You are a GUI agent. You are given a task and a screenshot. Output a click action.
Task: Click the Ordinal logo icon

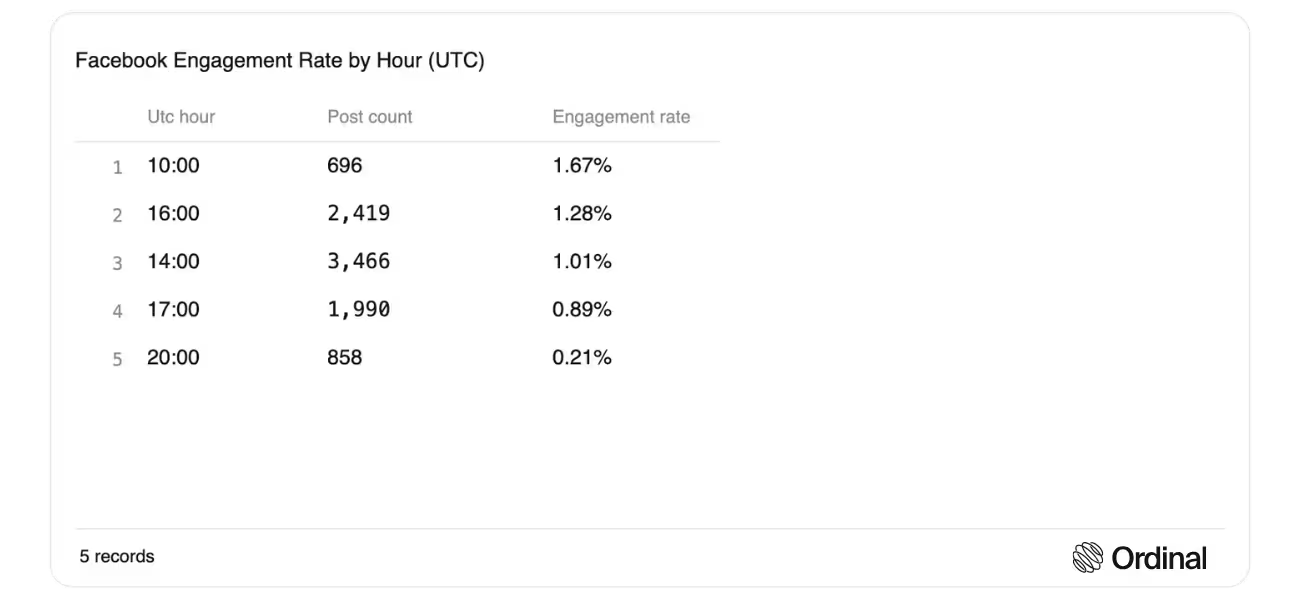(1087, 558)
